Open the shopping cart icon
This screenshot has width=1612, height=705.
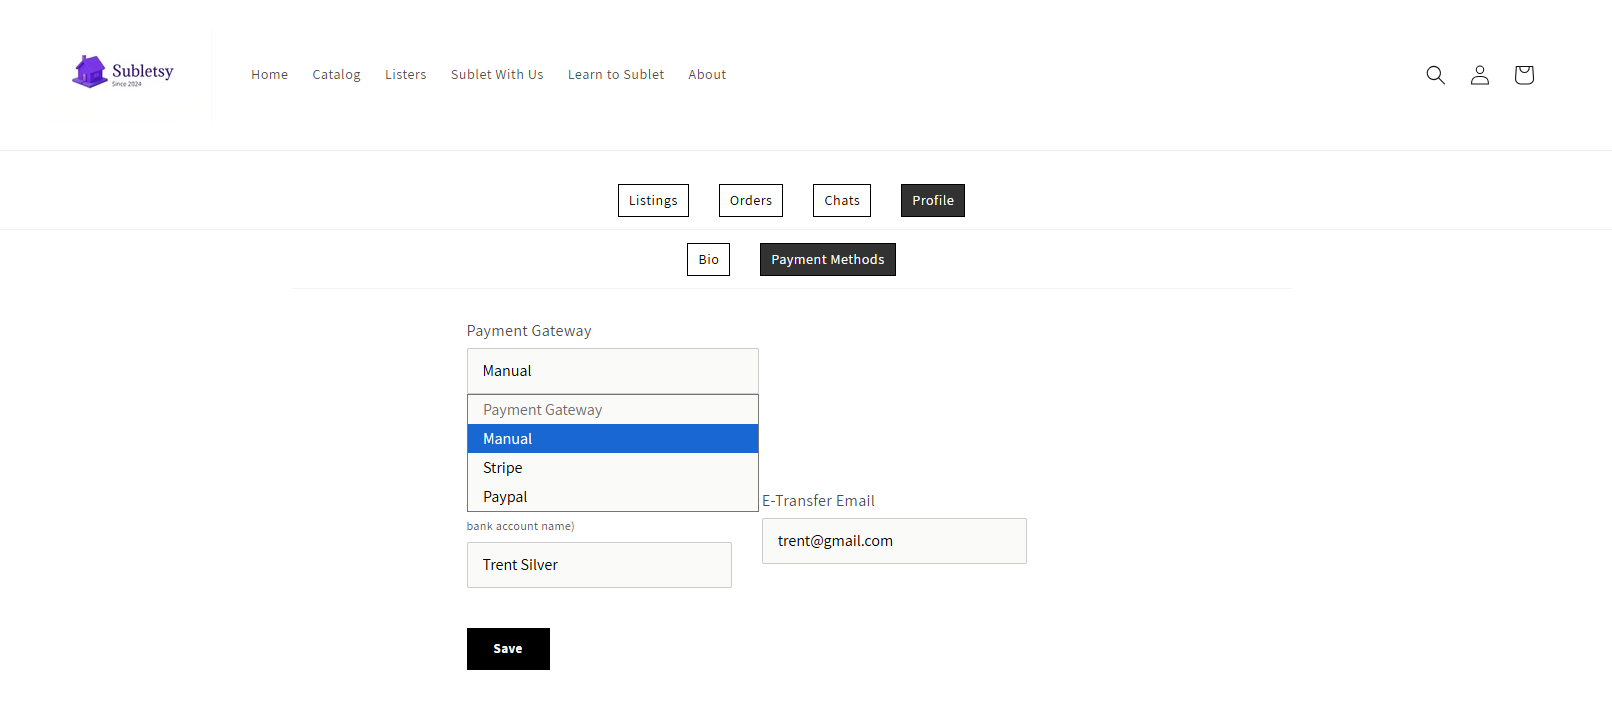(x=1523, y=75)
